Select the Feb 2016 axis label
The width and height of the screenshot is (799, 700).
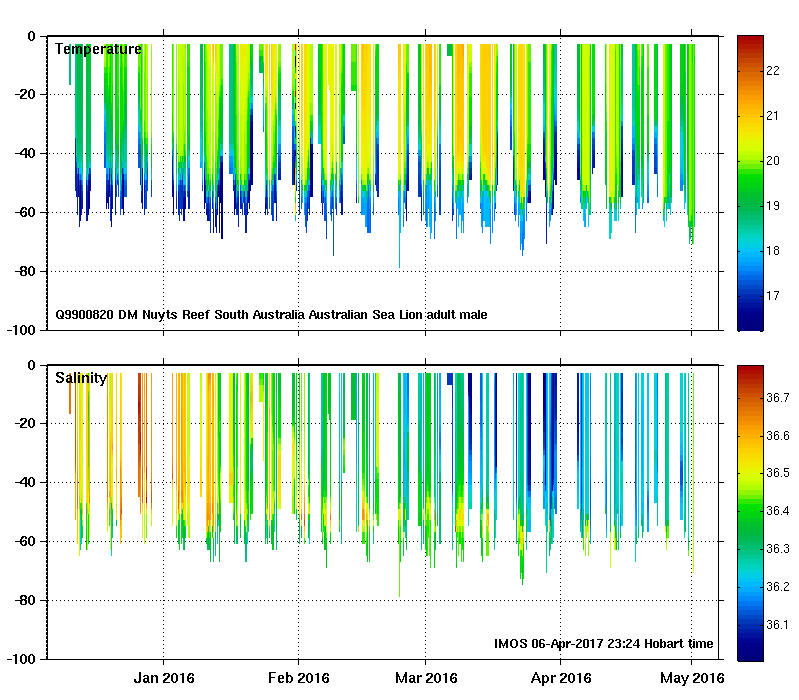299,678
